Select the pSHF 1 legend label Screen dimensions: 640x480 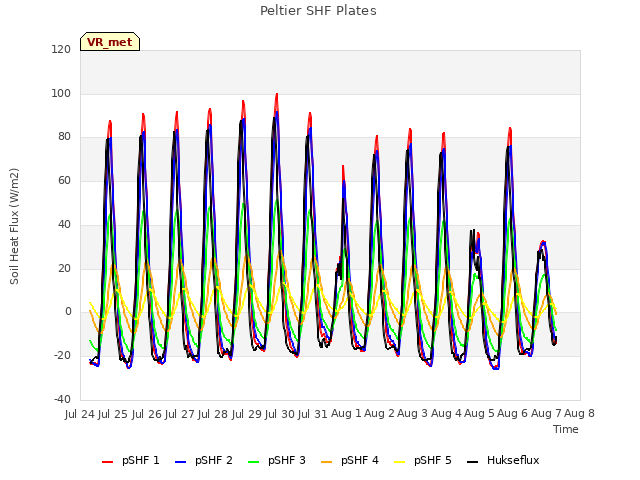(x=141, y=460)
